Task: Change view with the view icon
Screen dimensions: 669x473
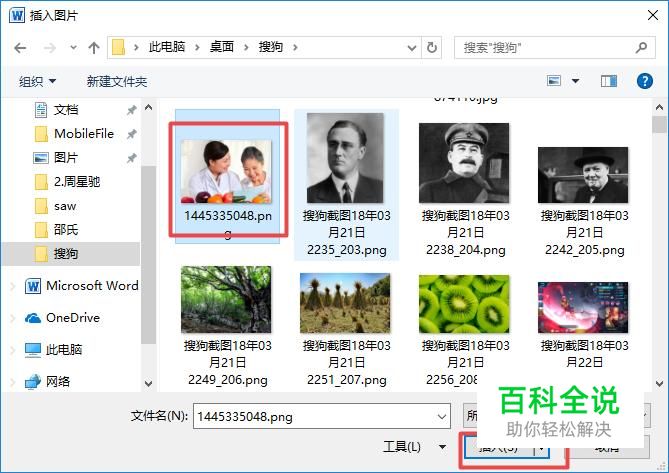Action: pyautogui.click(x=554, y=81)
